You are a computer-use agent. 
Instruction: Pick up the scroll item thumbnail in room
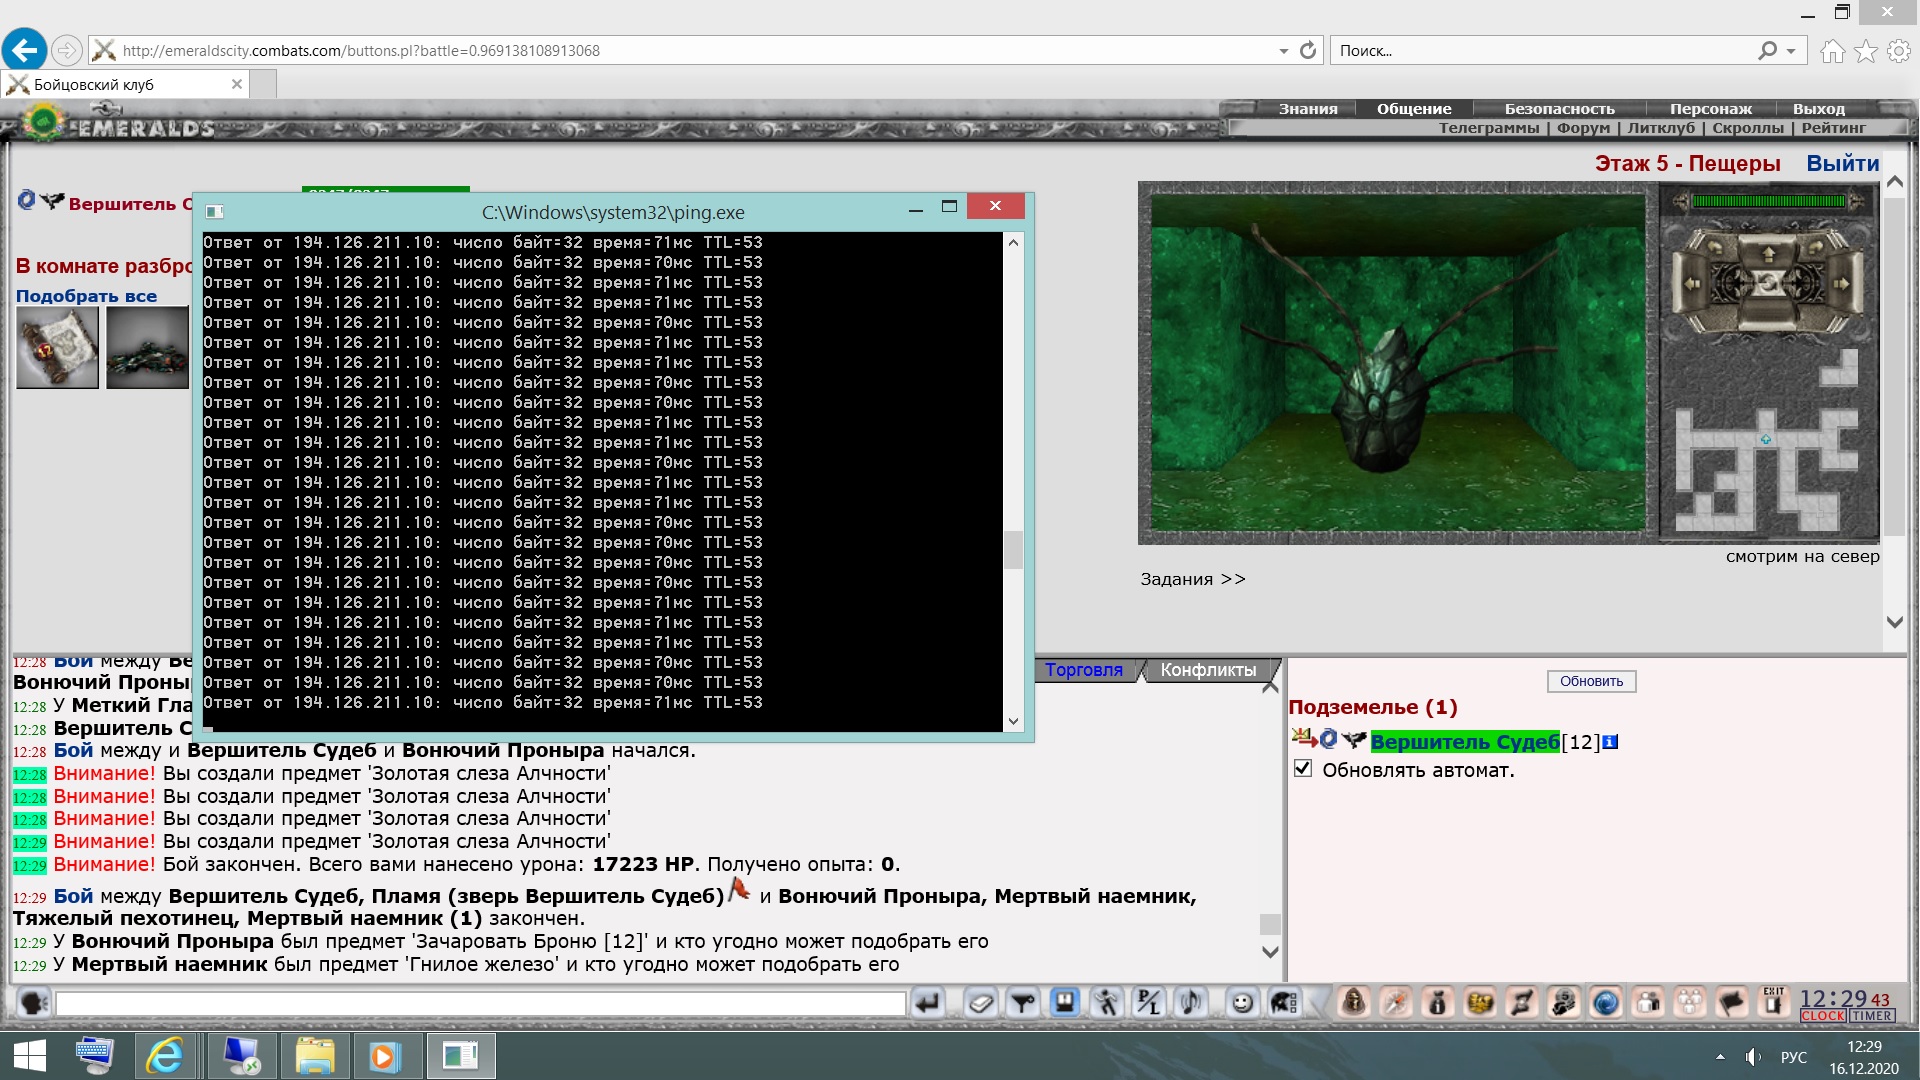pos(57,347)
